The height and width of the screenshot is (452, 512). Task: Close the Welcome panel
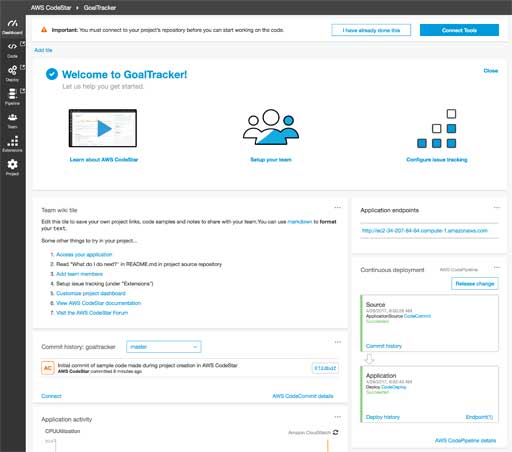491,71
